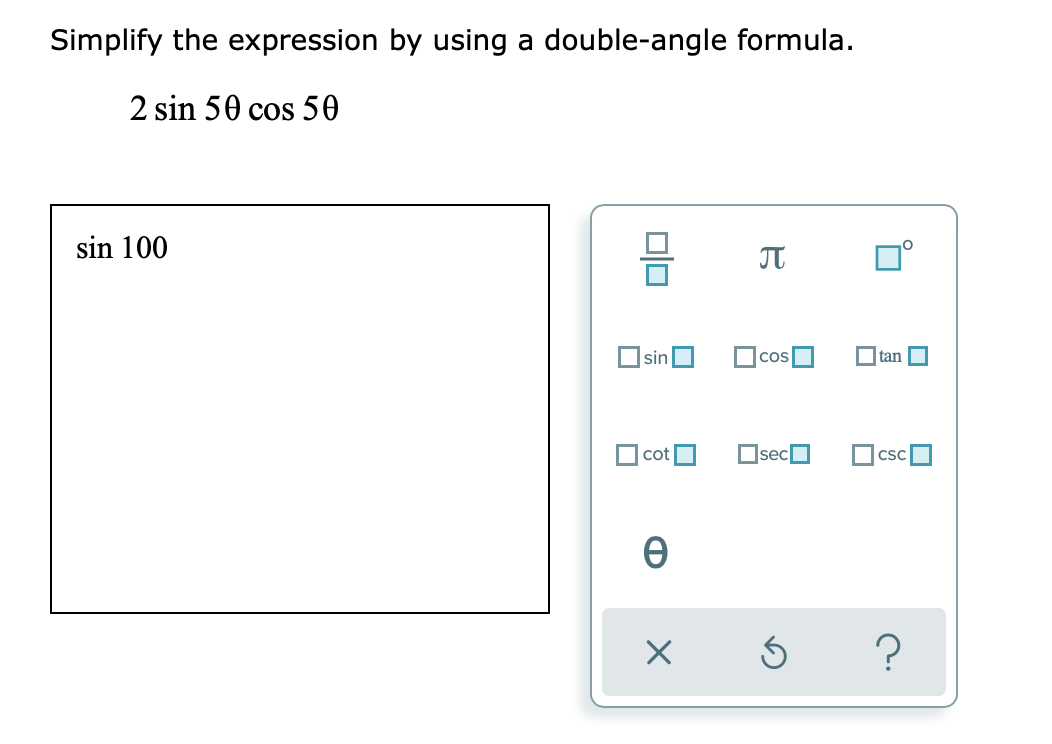Viewport: 1052px width, 744px height.
Task: Clear the answer with the X button
Action: (656, 652)
